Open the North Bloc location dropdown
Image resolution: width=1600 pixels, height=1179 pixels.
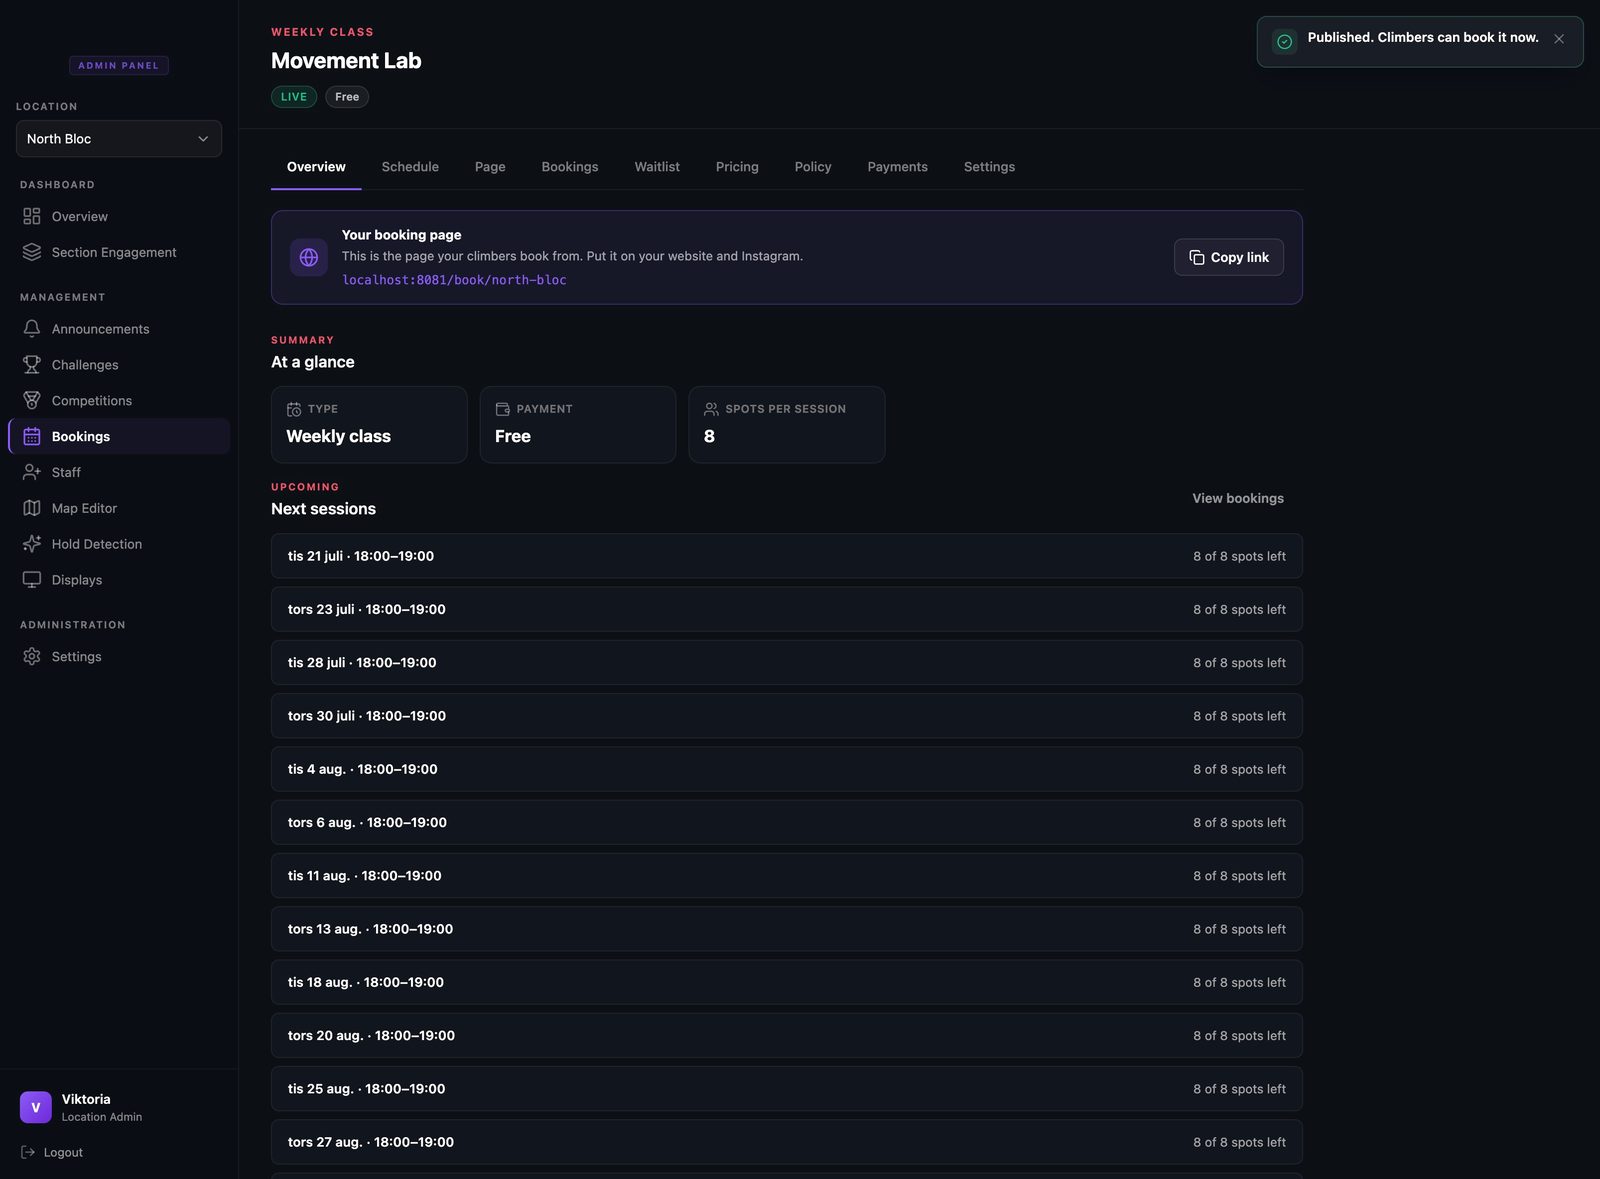(119, 139)
